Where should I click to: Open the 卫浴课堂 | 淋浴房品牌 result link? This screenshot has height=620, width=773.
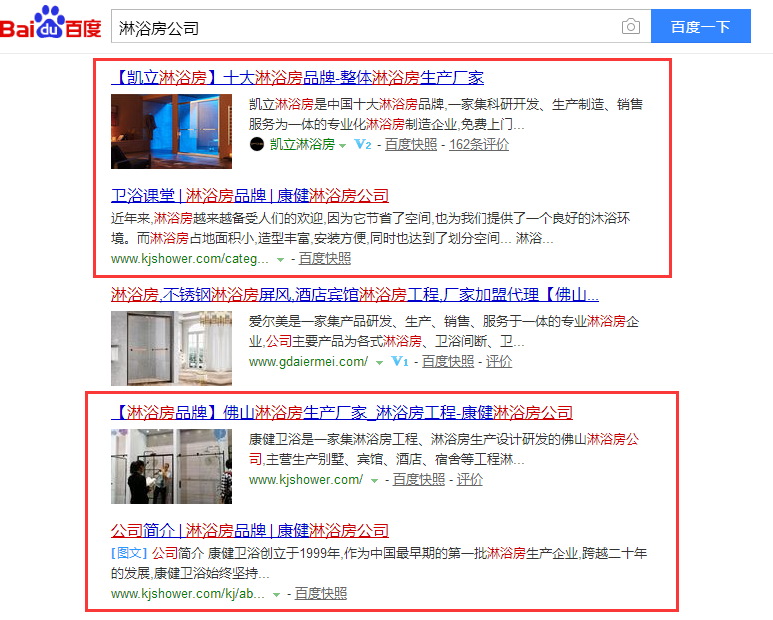click(250, 196)
